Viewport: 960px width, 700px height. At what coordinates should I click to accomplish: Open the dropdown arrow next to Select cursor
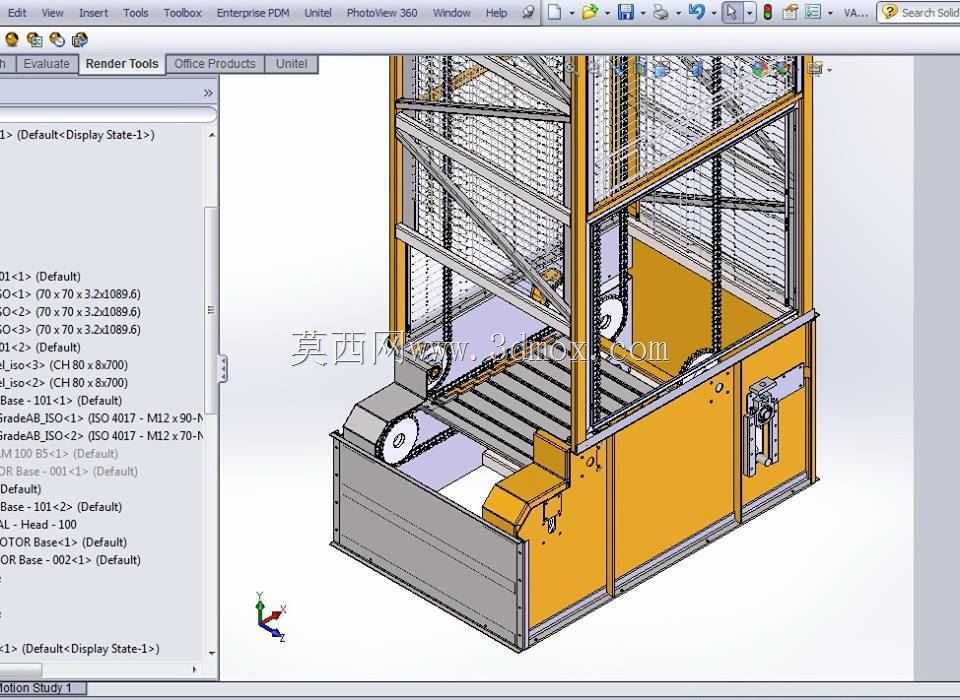click(x=749, y=13)
